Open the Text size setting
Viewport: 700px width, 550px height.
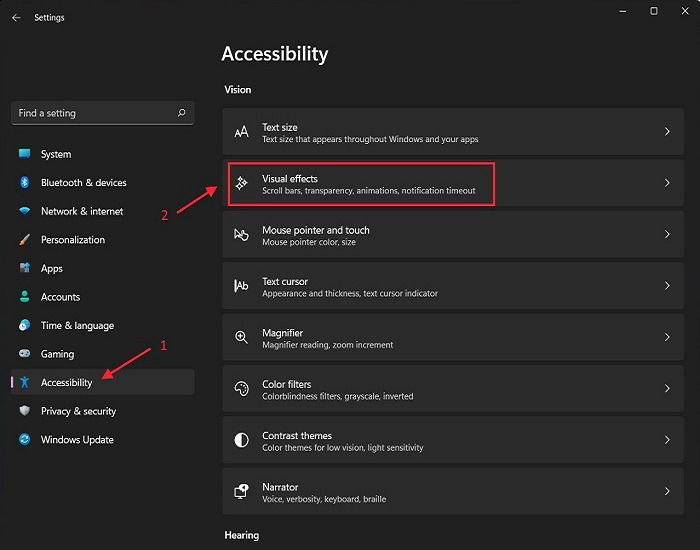tap(453, 132)
